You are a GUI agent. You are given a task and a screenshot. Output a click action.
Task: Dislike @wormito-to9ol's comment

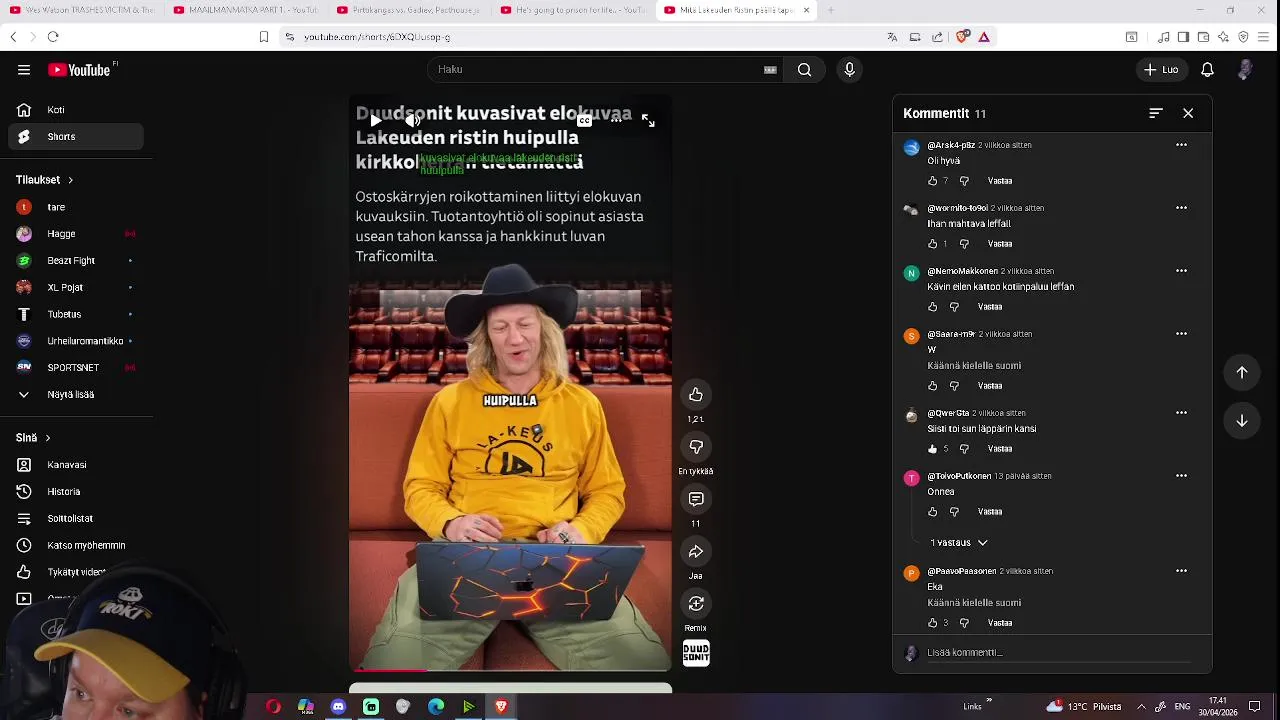[x=964, y=244]
